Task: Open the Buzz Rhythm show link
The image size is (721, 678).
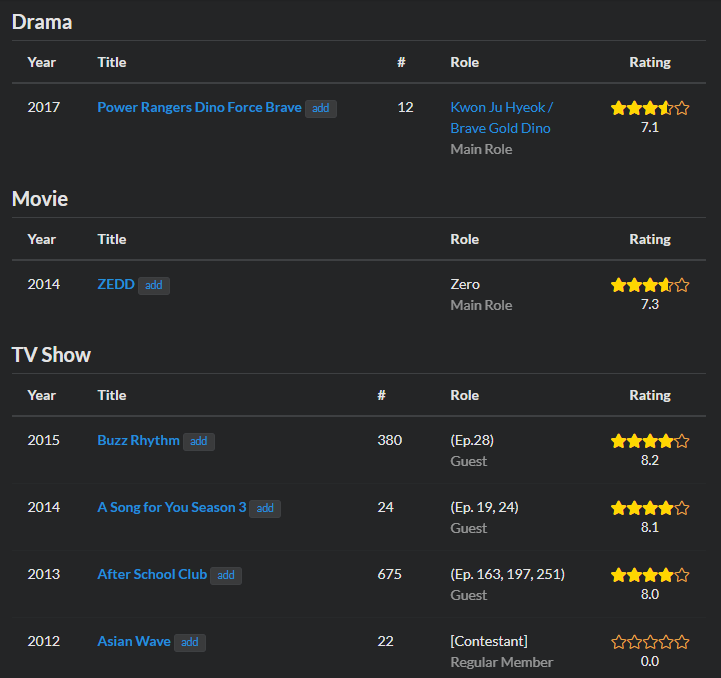Action: [x=138, y=440]
